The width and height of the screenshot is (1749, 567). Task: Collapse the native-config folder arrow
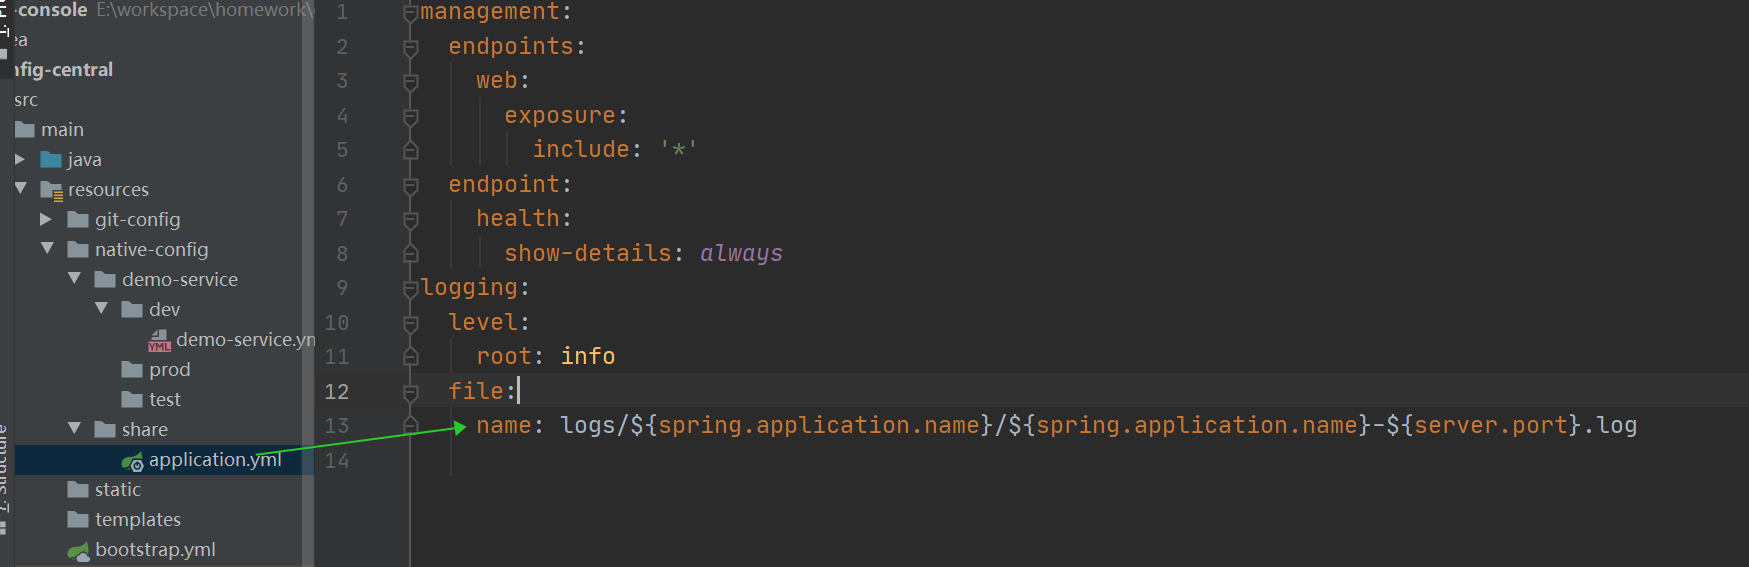pyautogui.click(x=47, y=248)
